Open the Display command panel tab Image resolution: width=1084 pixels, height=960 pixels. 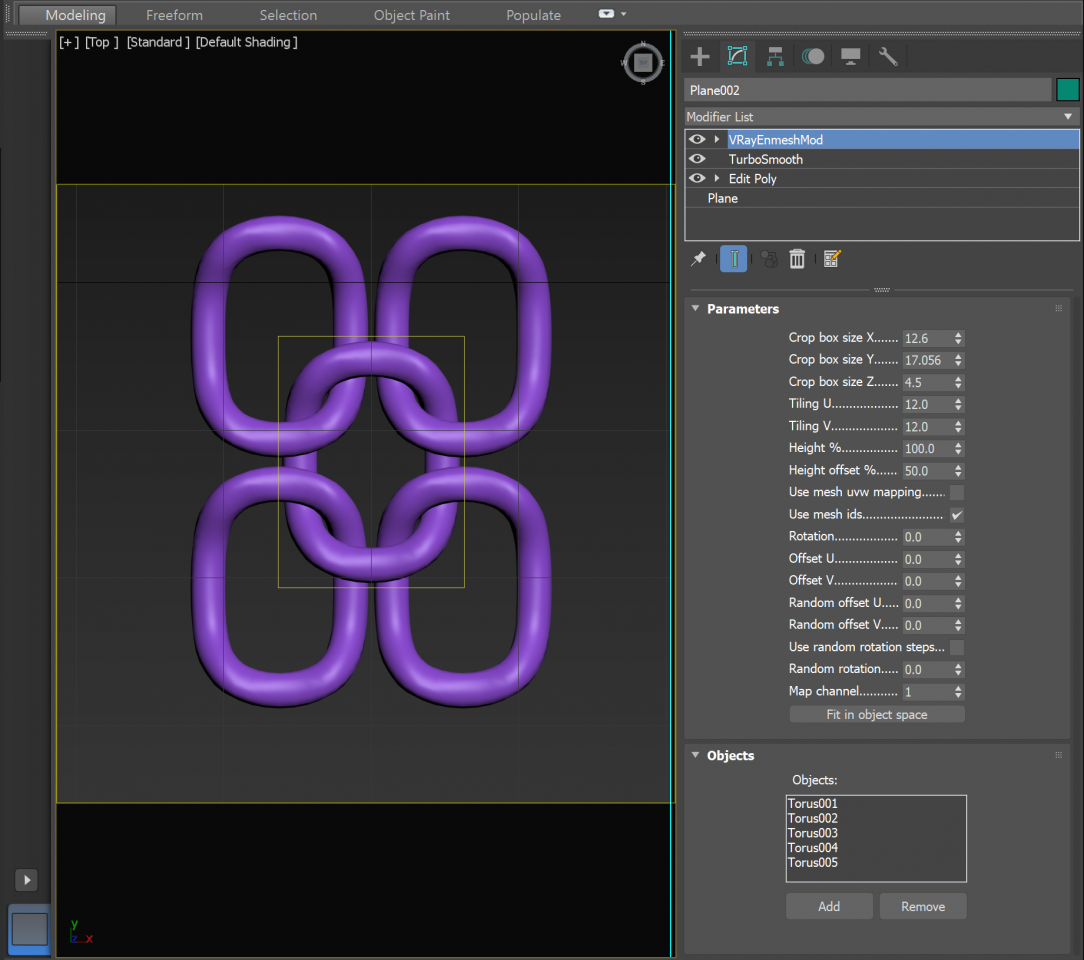pyautogui.click(x=851, y=56)
